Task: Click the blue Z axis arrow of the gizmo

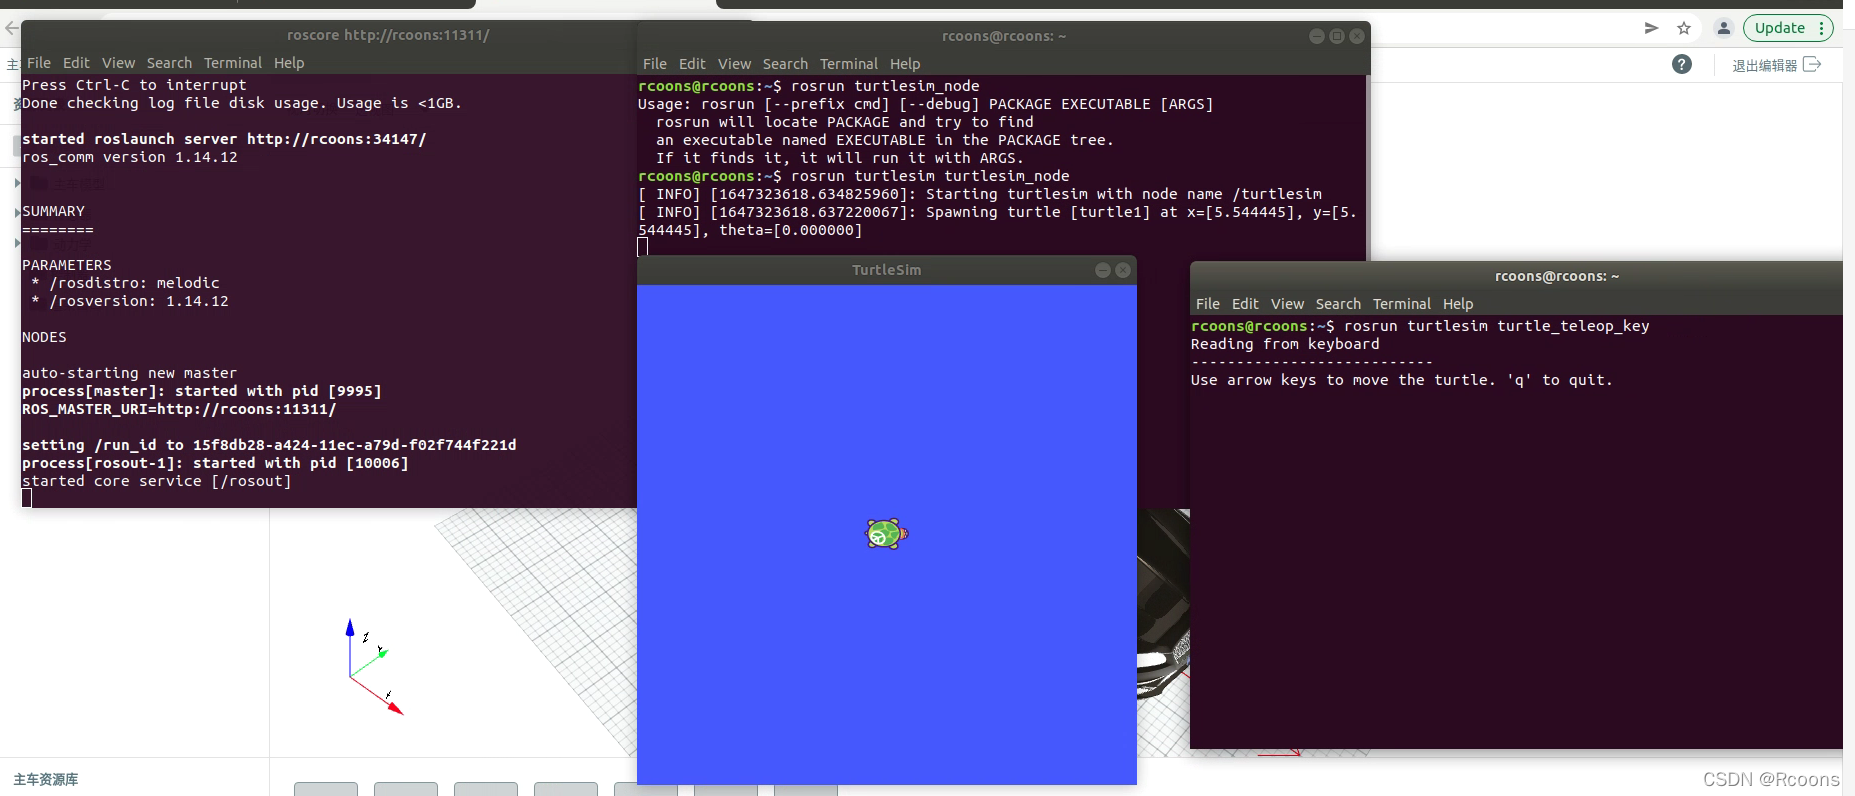Action: coord(350,628)
